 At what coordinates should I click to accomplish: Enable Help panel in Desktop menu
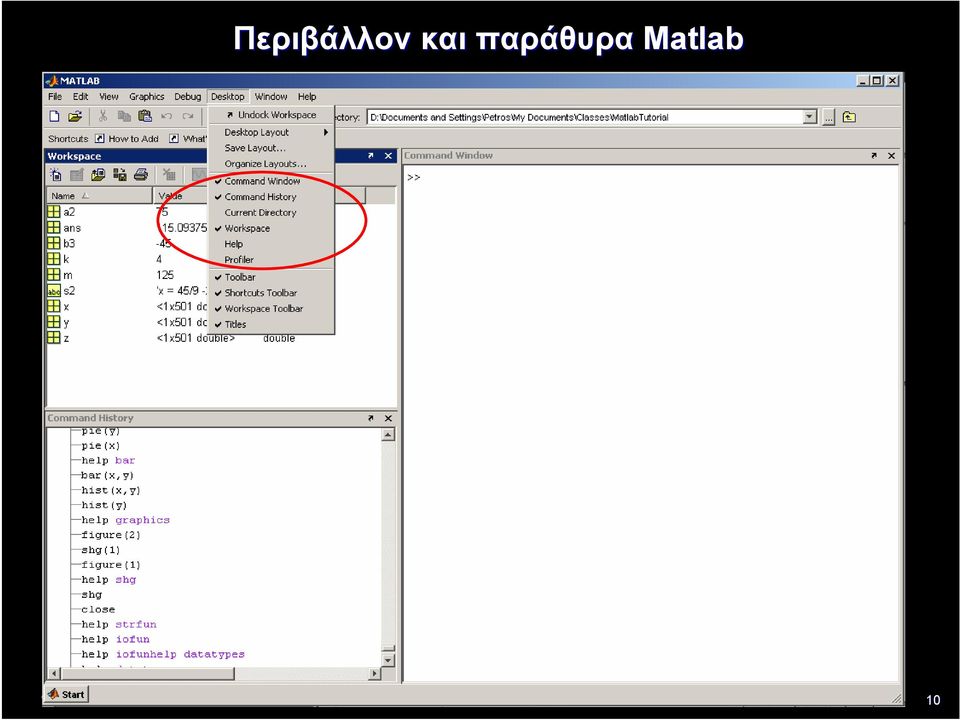pos(271,244)
